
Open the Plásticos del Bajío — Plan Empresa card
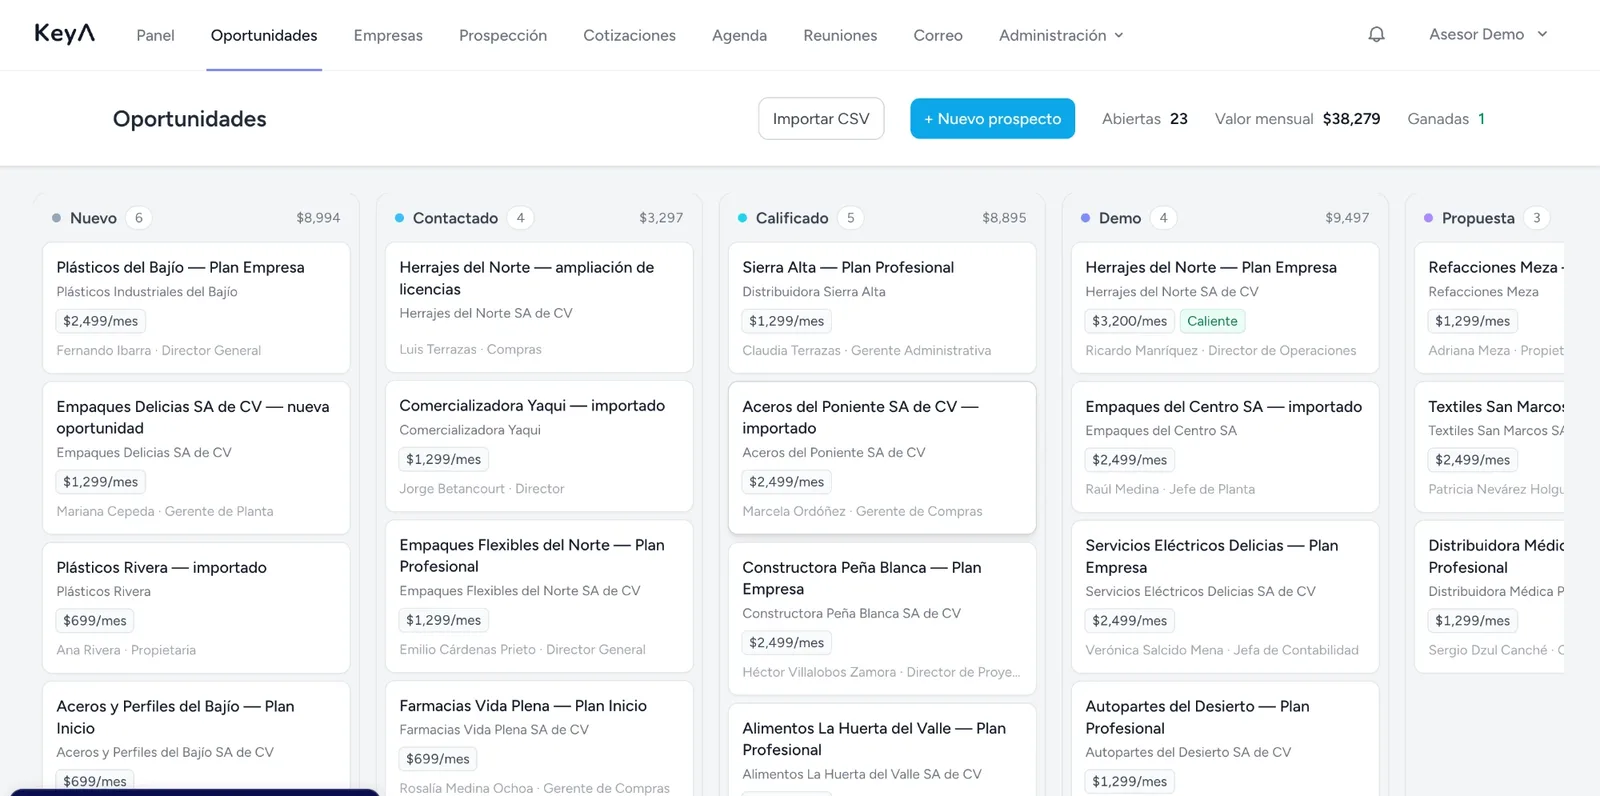click(196, 308)
